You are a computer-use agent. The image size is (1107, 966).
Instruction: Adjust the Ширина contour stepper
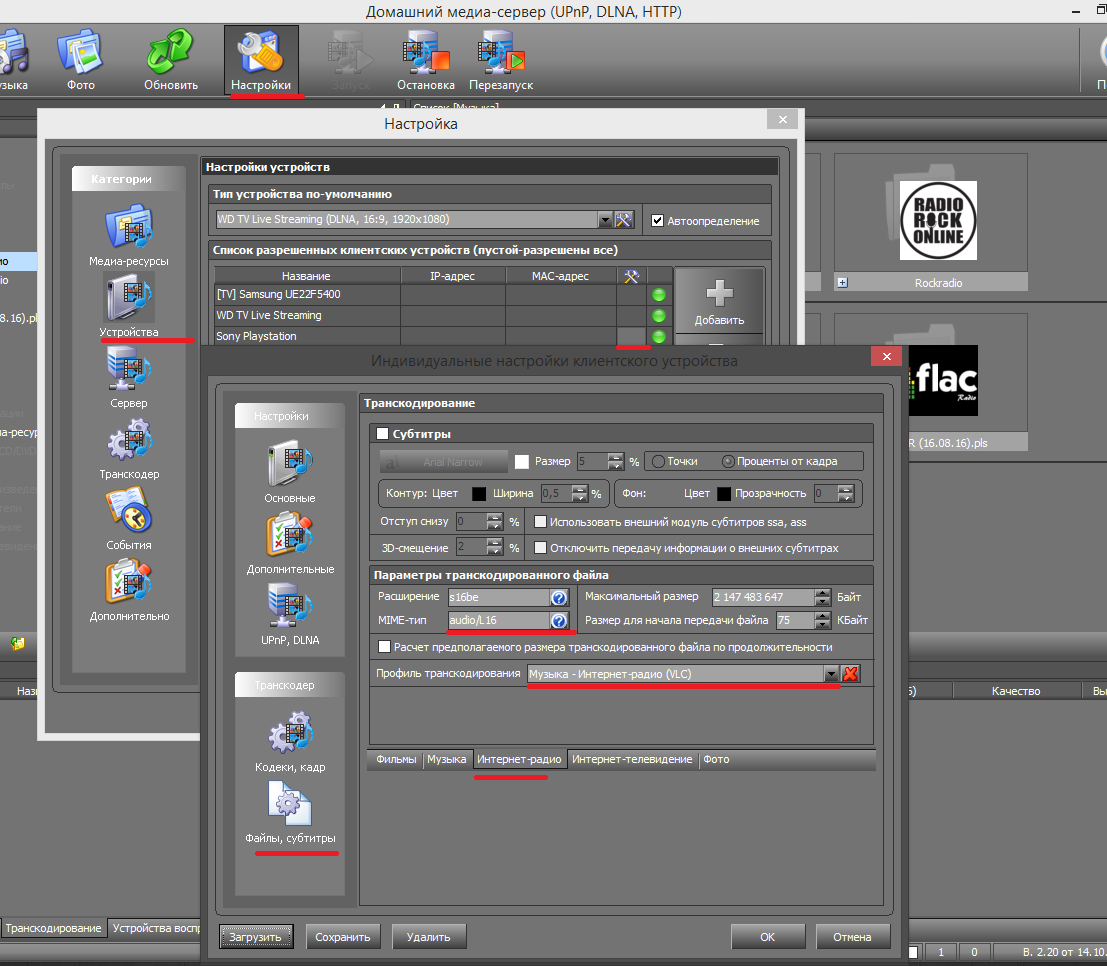point(580,494)
